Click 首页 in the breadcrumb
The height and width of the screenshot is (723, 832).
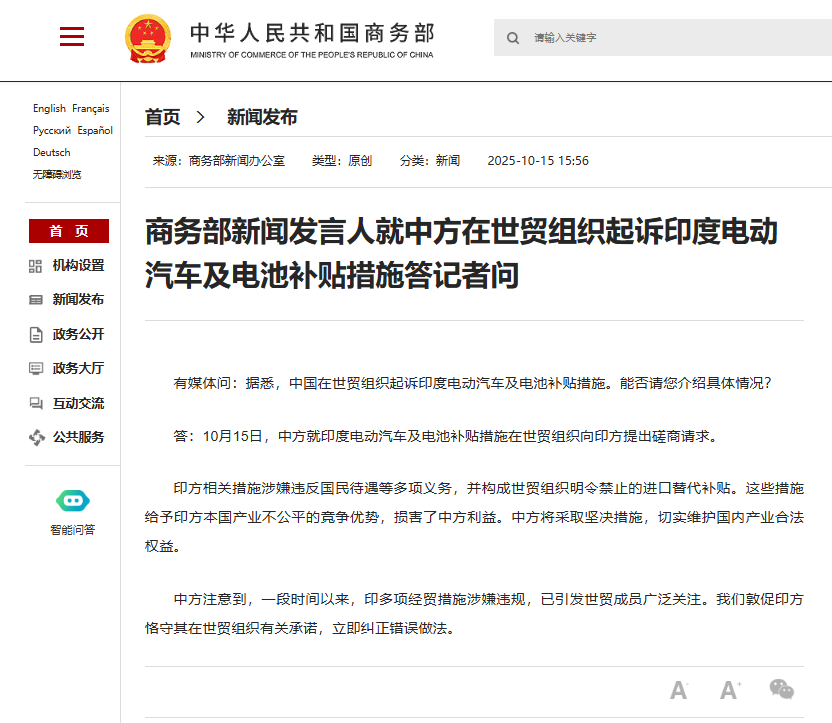coord(162,117)
